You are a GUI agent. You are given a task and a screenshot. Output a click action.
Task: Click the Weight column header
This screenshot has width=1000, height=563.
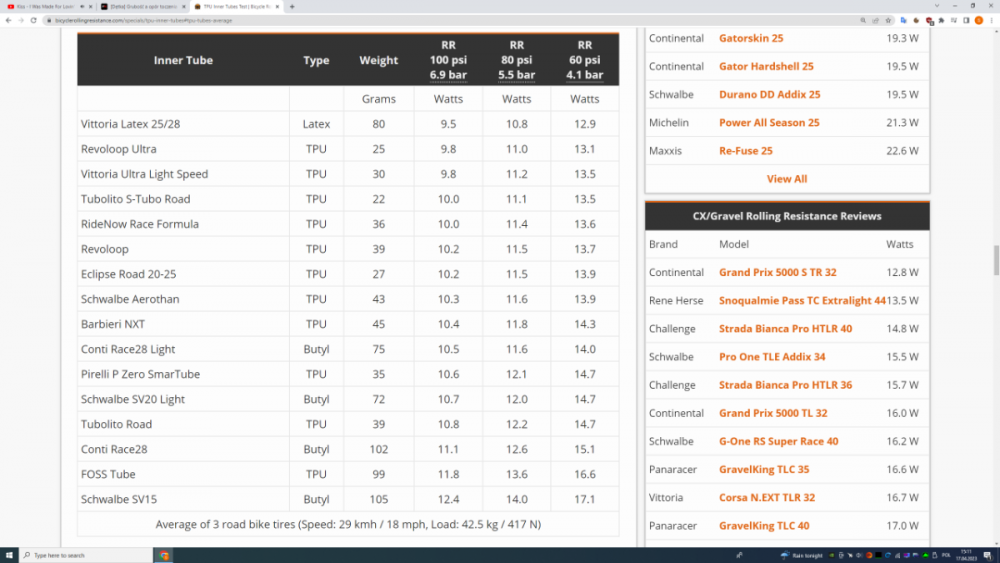point(378,60)
